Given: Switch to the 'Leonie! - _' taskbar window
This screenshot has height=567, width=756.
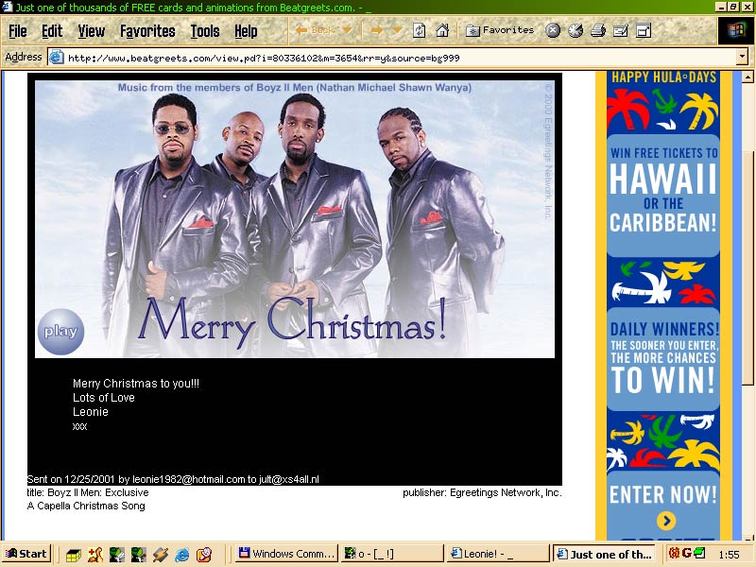Looking at the screenshot, I should [498, 554].
